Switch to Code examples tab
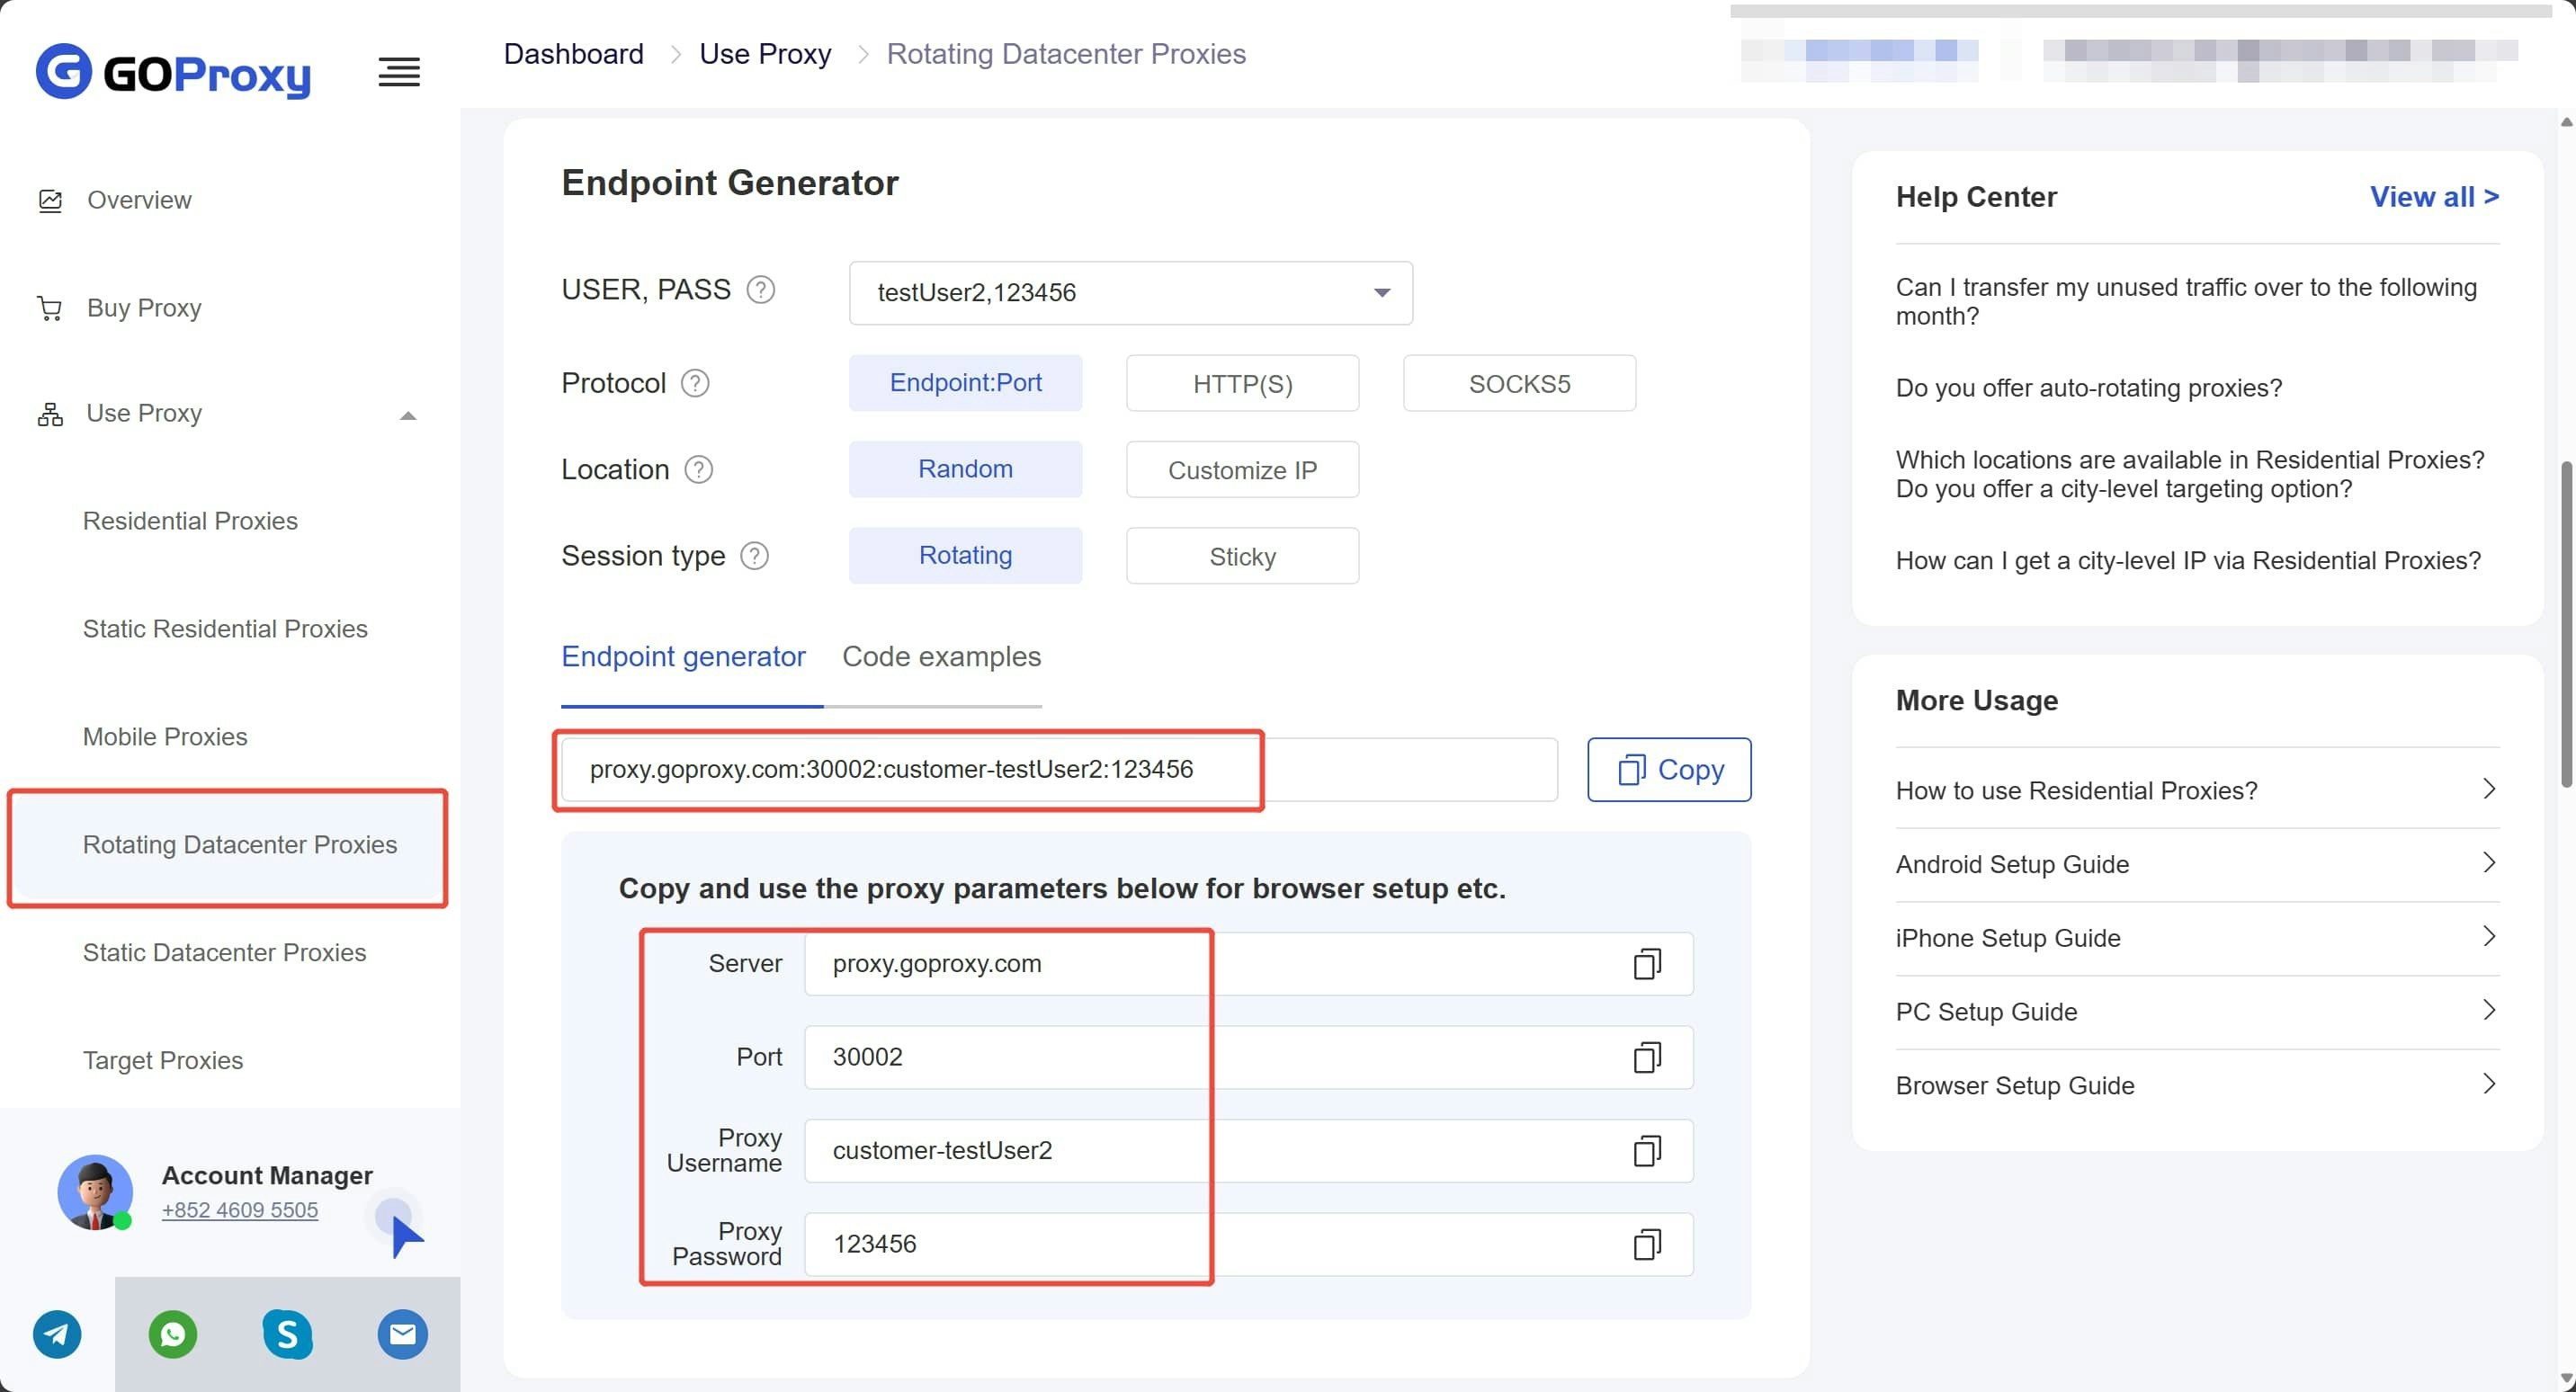 pyautogui.click(x=941, y=657)
